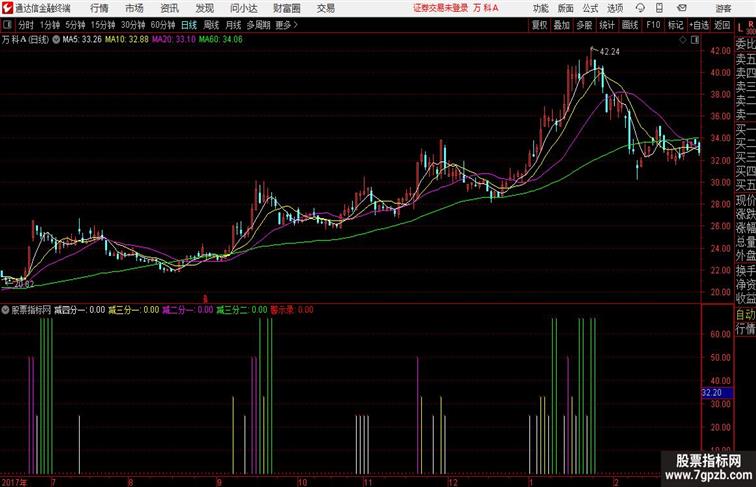Viewport: 756px width, 487px height.
Task: Switch to the 分时 chart tab
Action: pyautogui.click(x=26, y=25)
